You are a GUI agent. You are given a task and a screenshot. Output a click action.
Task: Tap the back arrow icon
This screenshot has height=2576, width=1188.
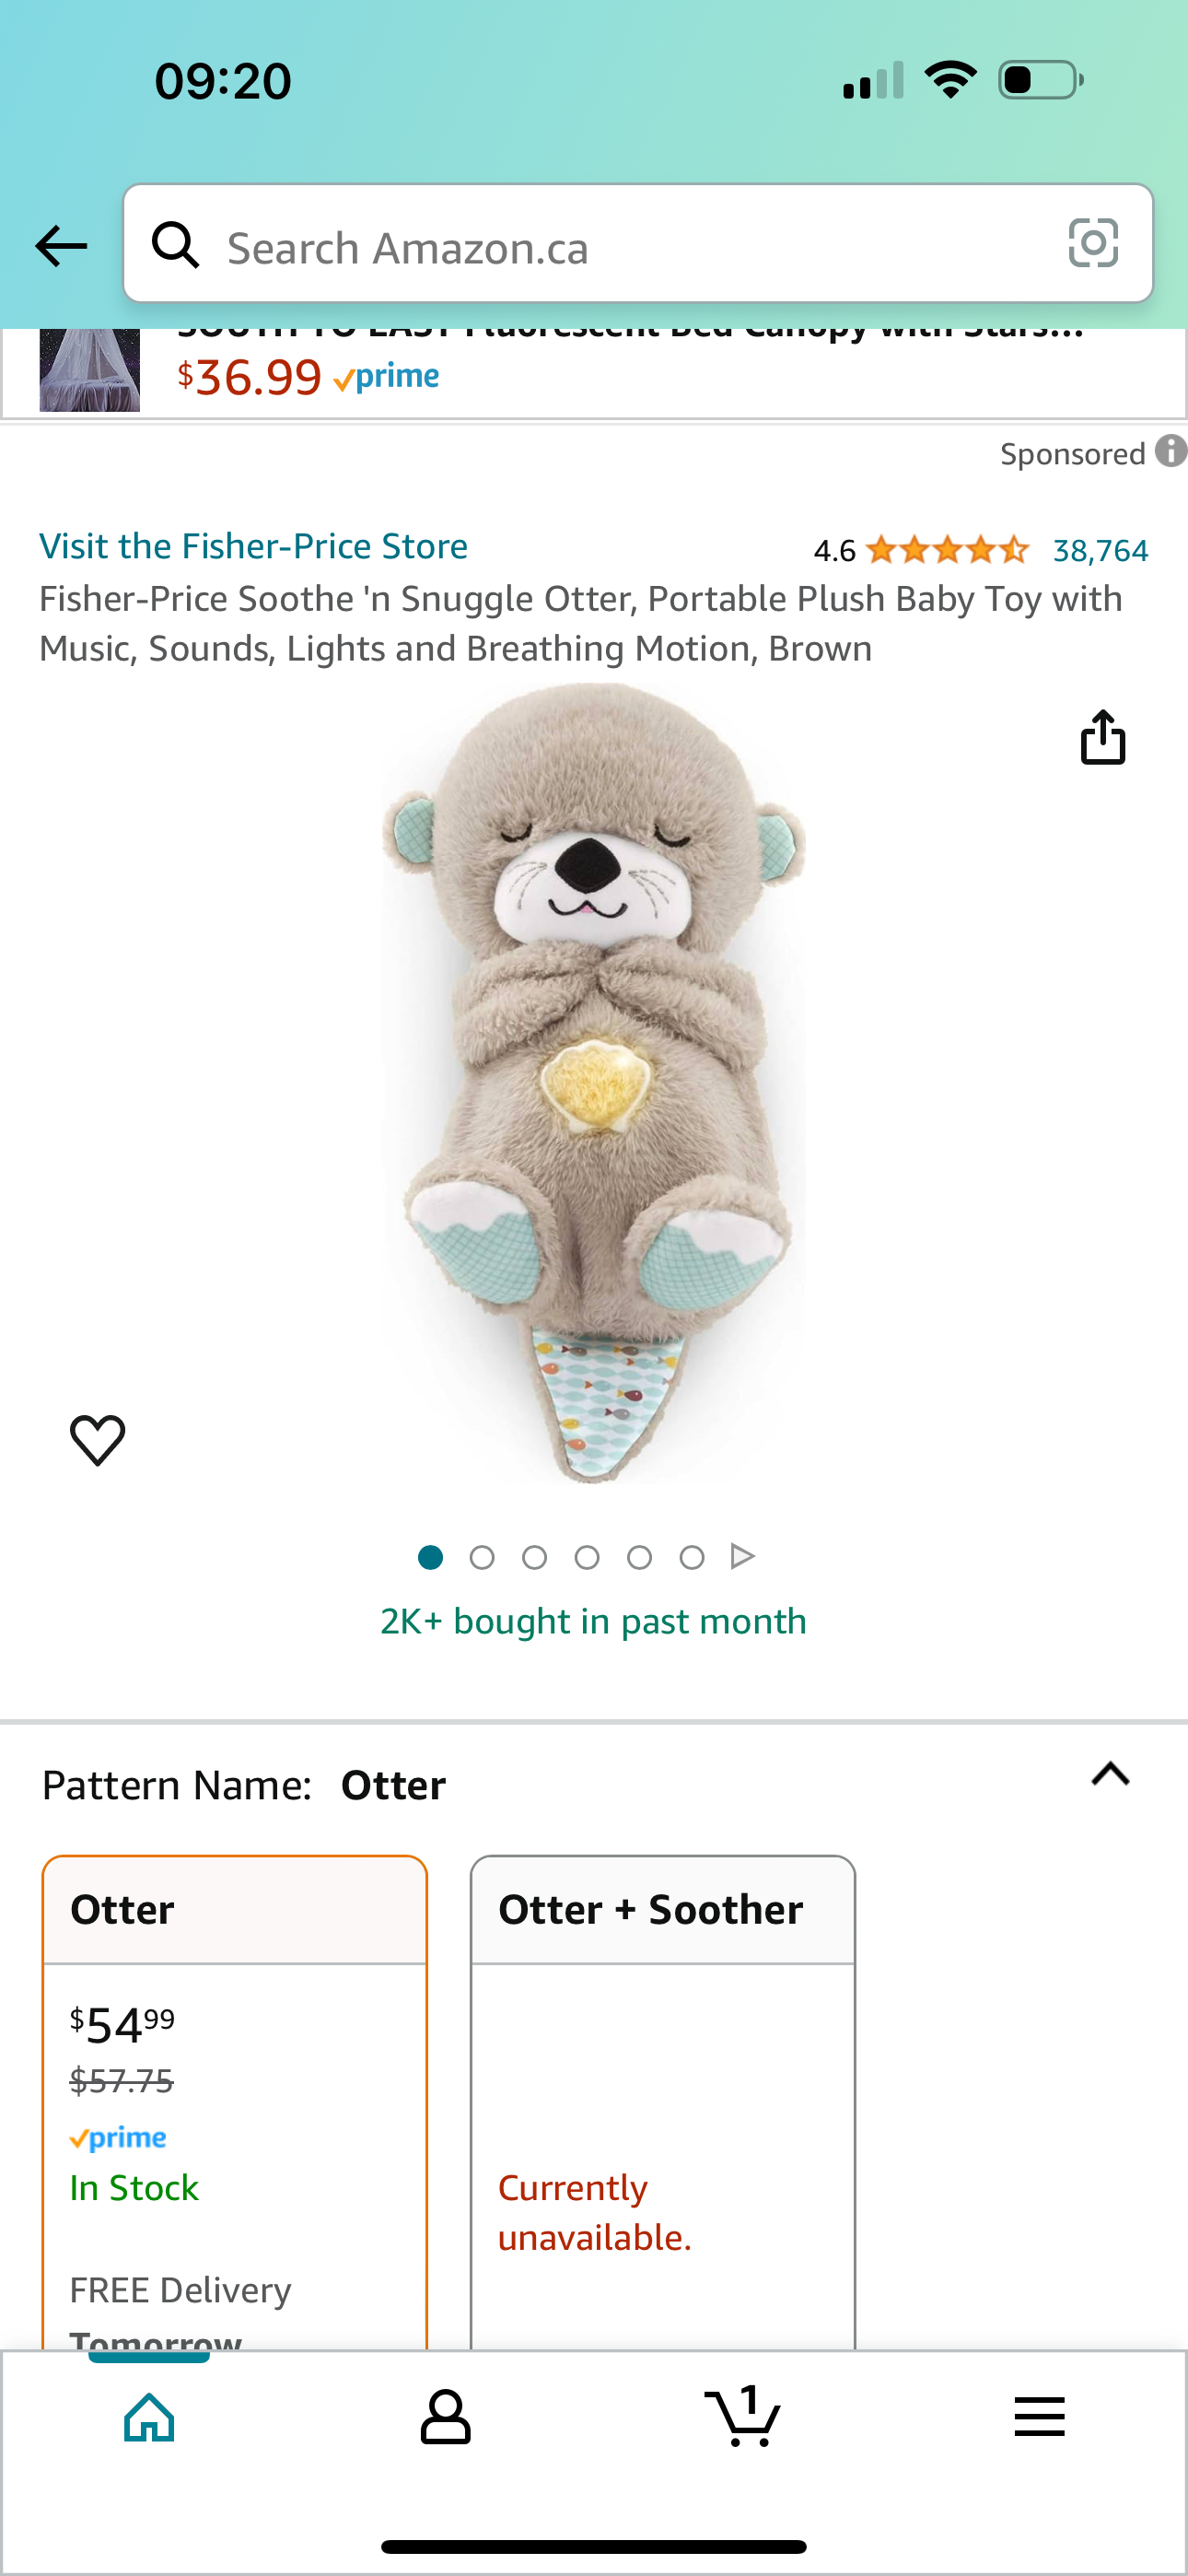point(61,246)
